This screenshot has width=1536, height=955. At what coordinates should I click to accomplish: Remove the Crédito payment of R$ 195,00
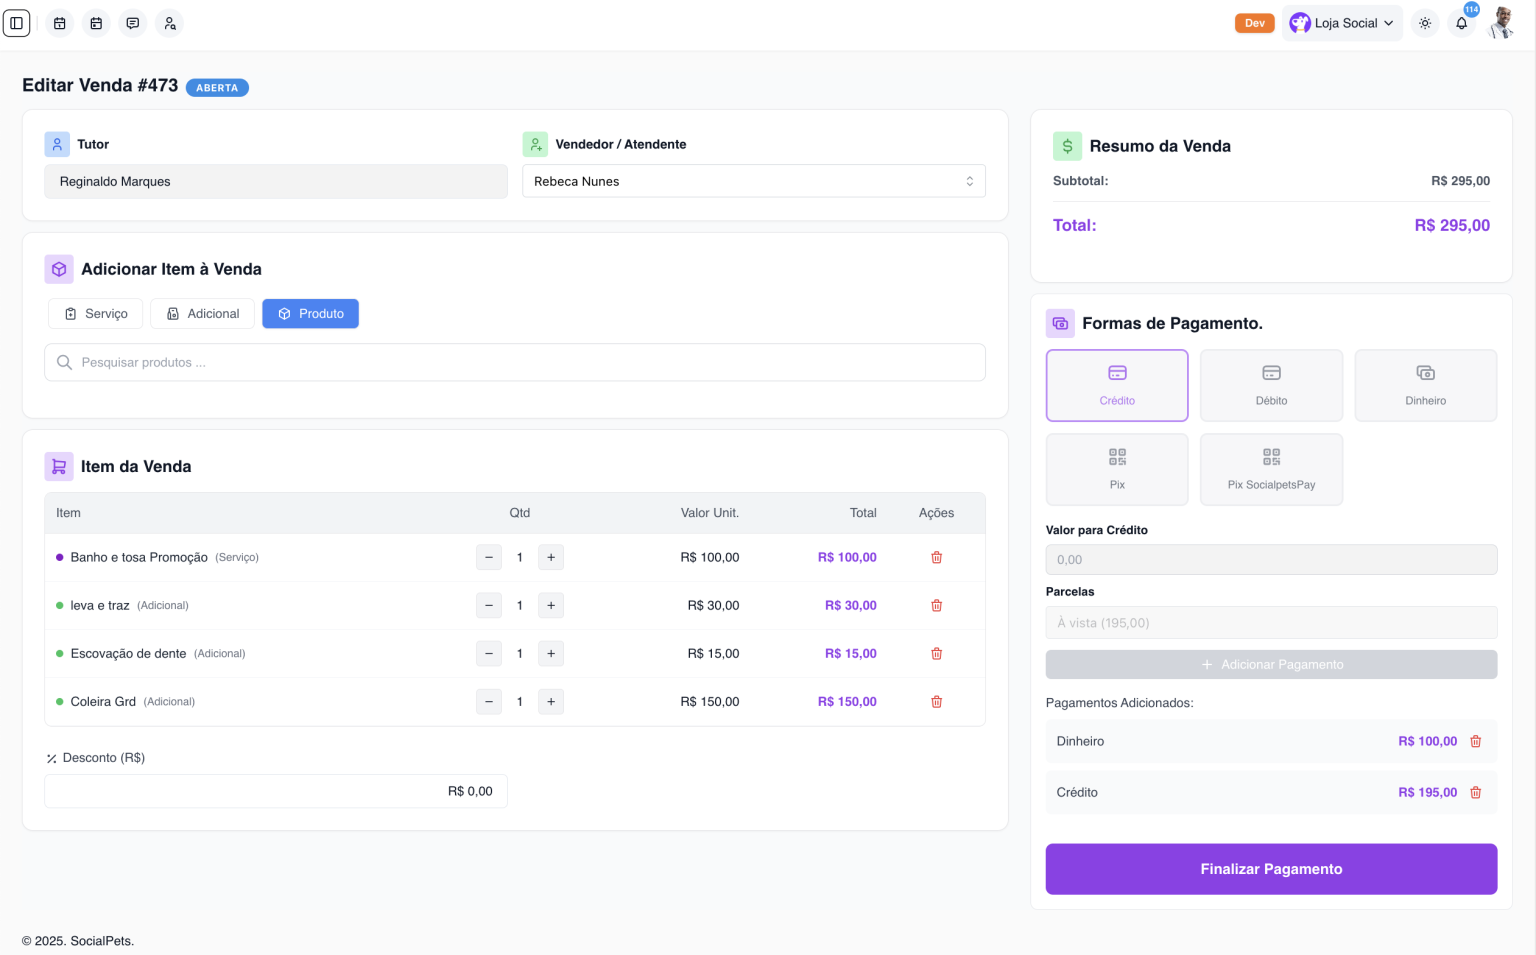[x=1475, y=793]
